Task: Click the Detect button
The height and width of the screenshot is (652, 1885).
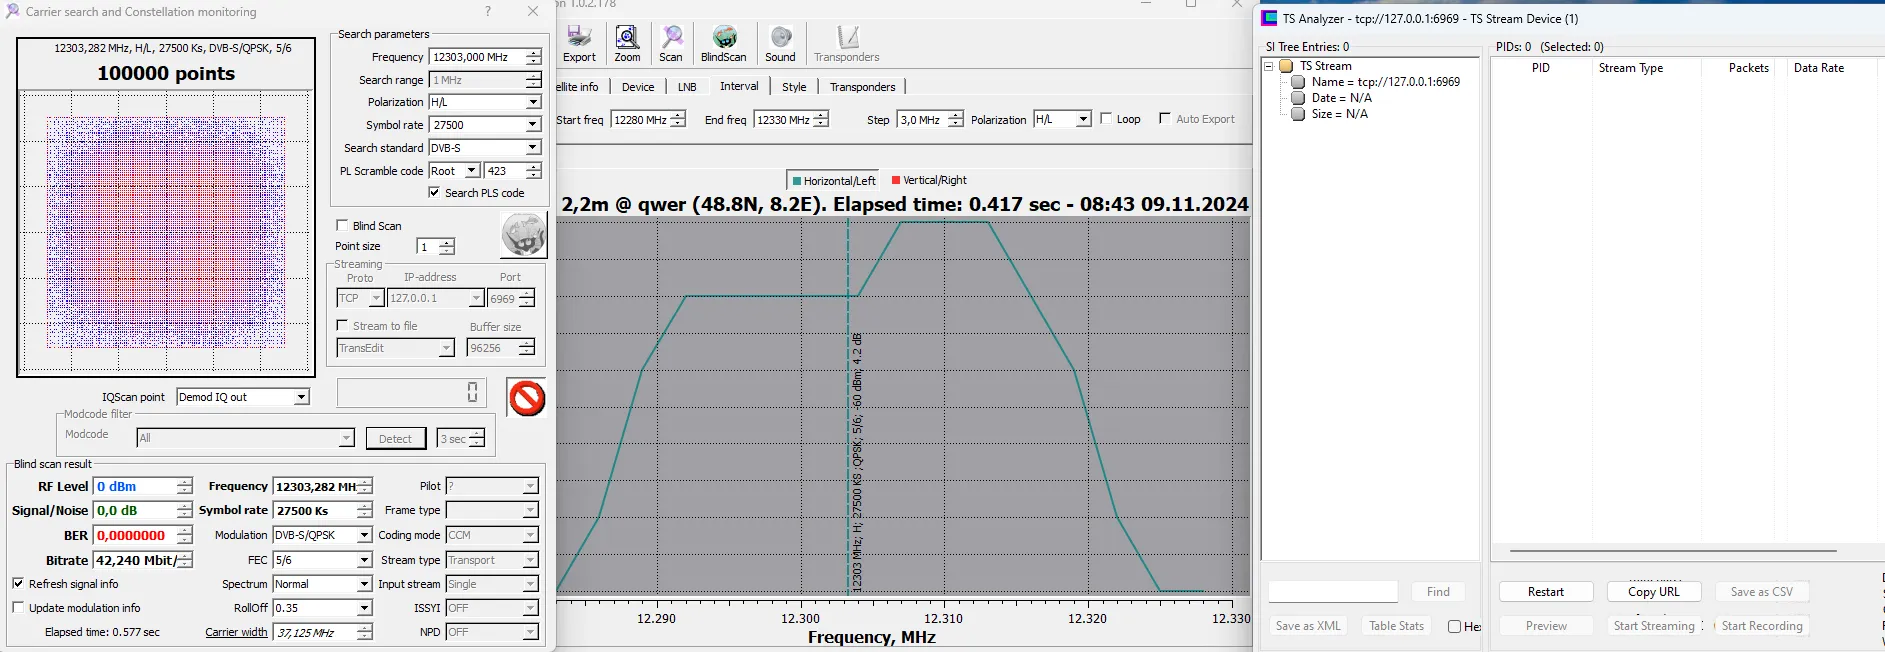Action: click(x=395, y=439)
